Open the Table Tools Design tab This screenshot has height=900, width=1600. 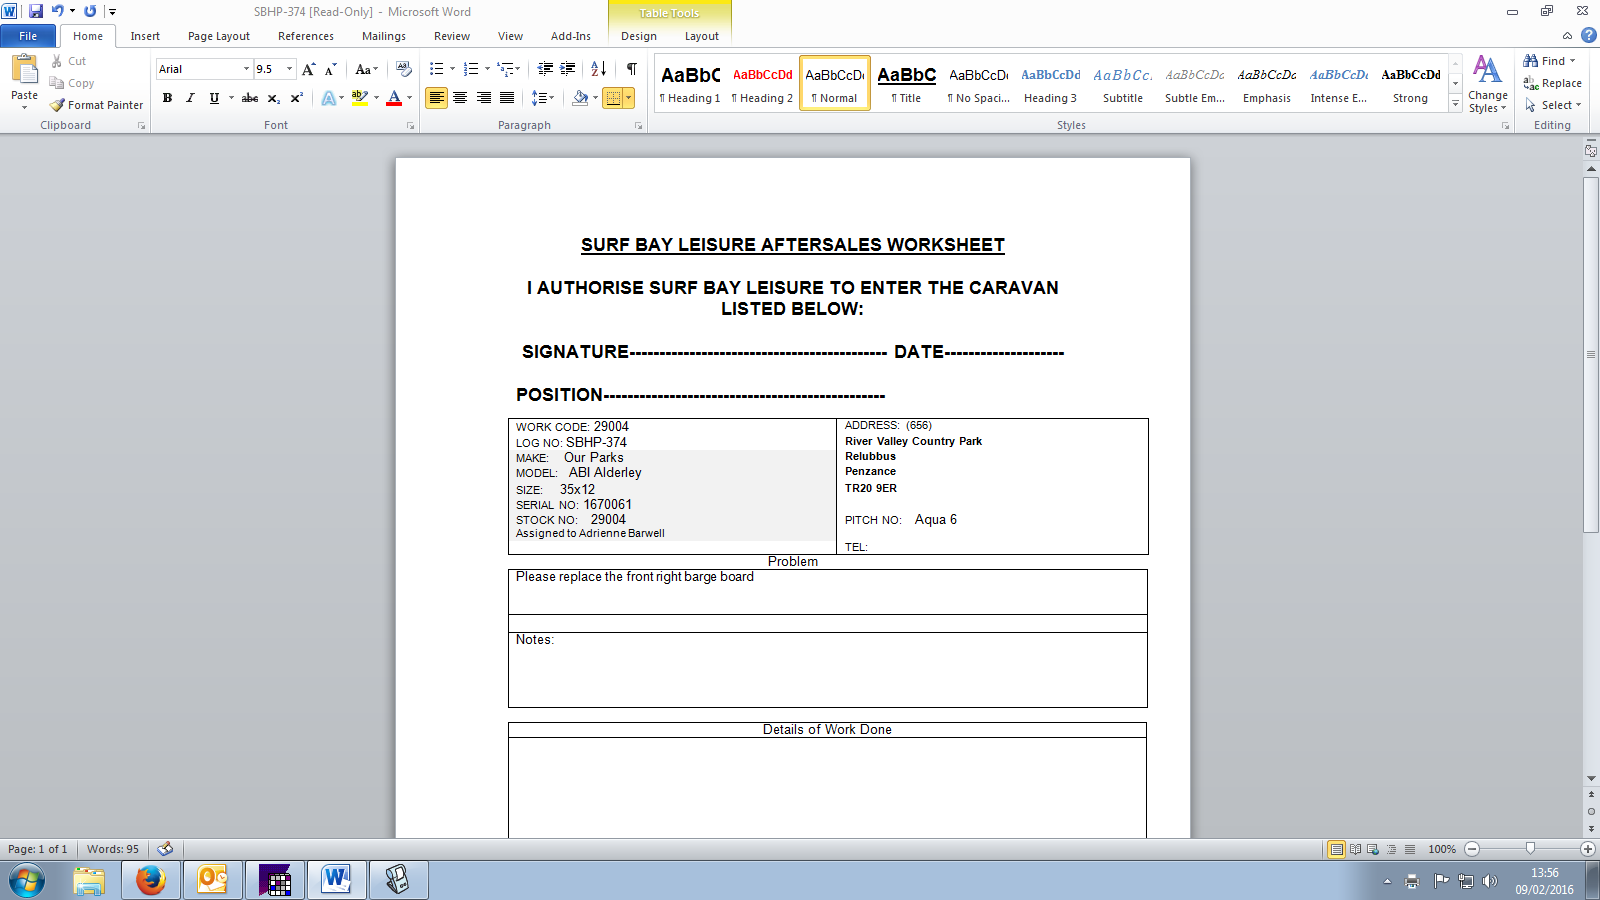[639, 36]
